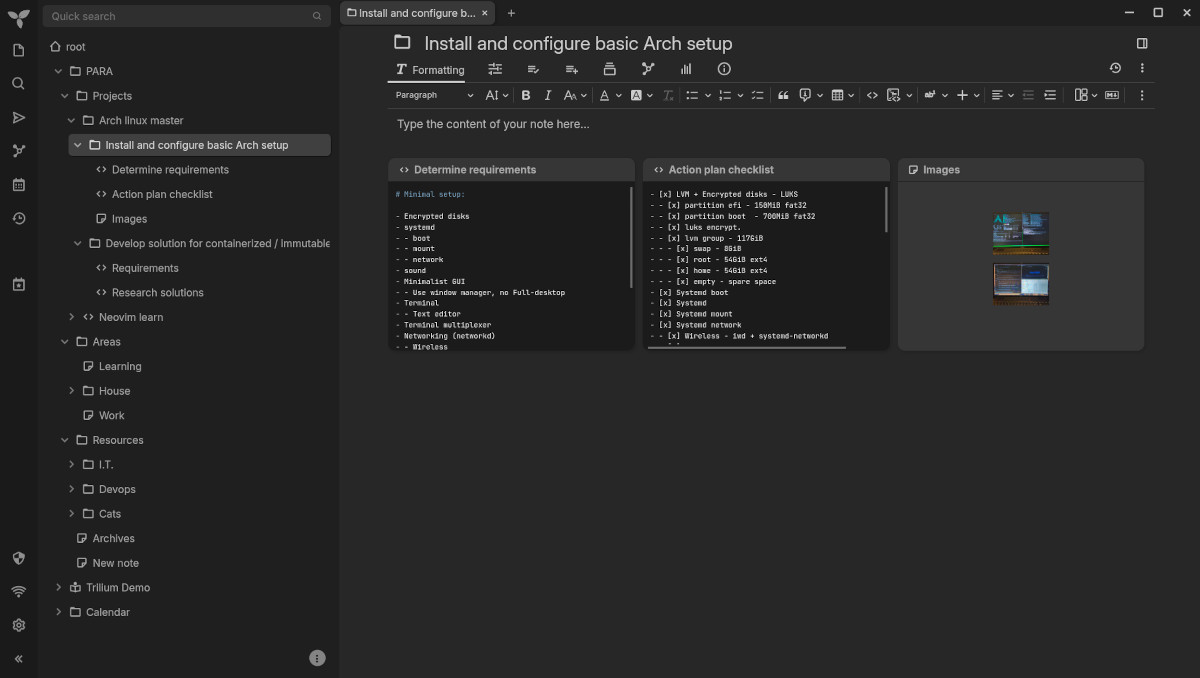
Task: Expand the Neovim learn tree node
Action: (x=72, y=317)
